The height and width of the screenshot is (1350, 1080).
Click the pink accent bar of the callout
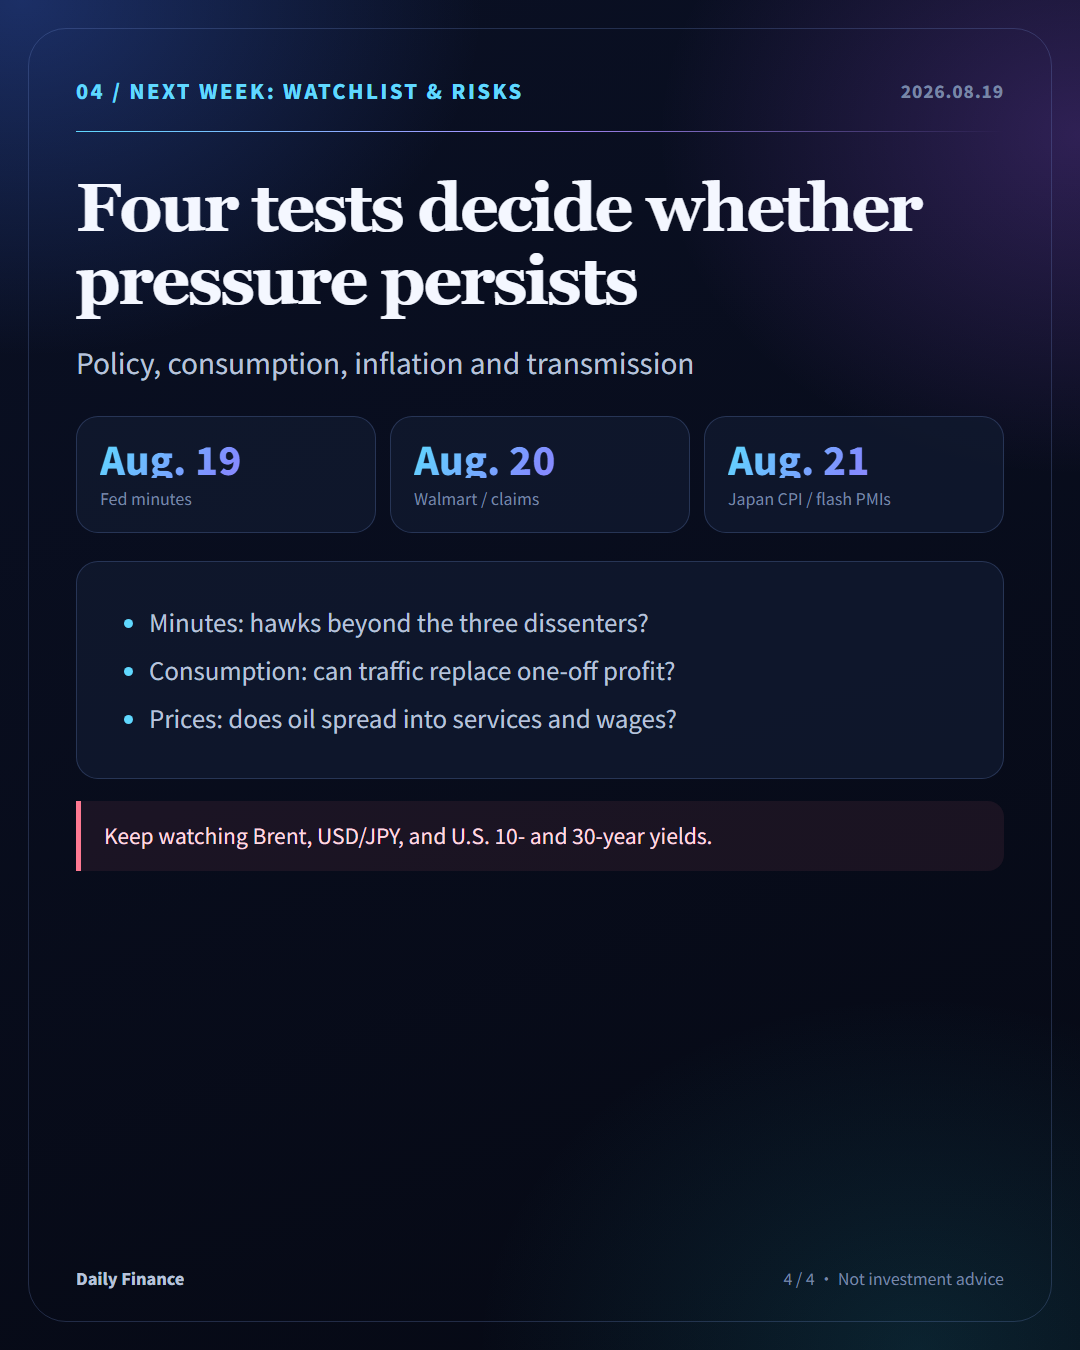78,836
